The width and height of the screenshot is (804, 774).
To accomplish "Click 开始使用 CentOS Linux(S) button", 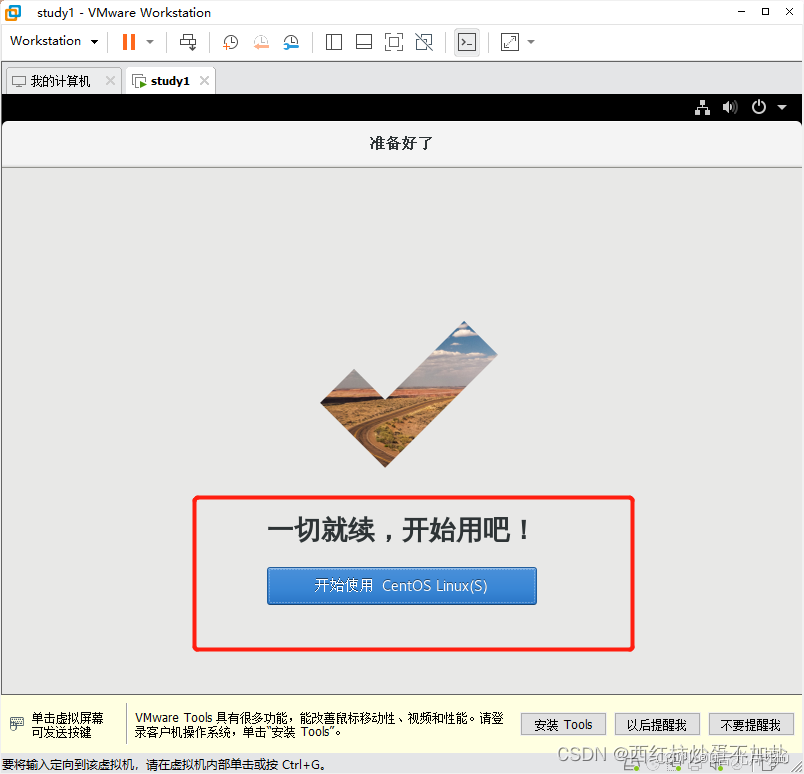I will tap(401, 586).
